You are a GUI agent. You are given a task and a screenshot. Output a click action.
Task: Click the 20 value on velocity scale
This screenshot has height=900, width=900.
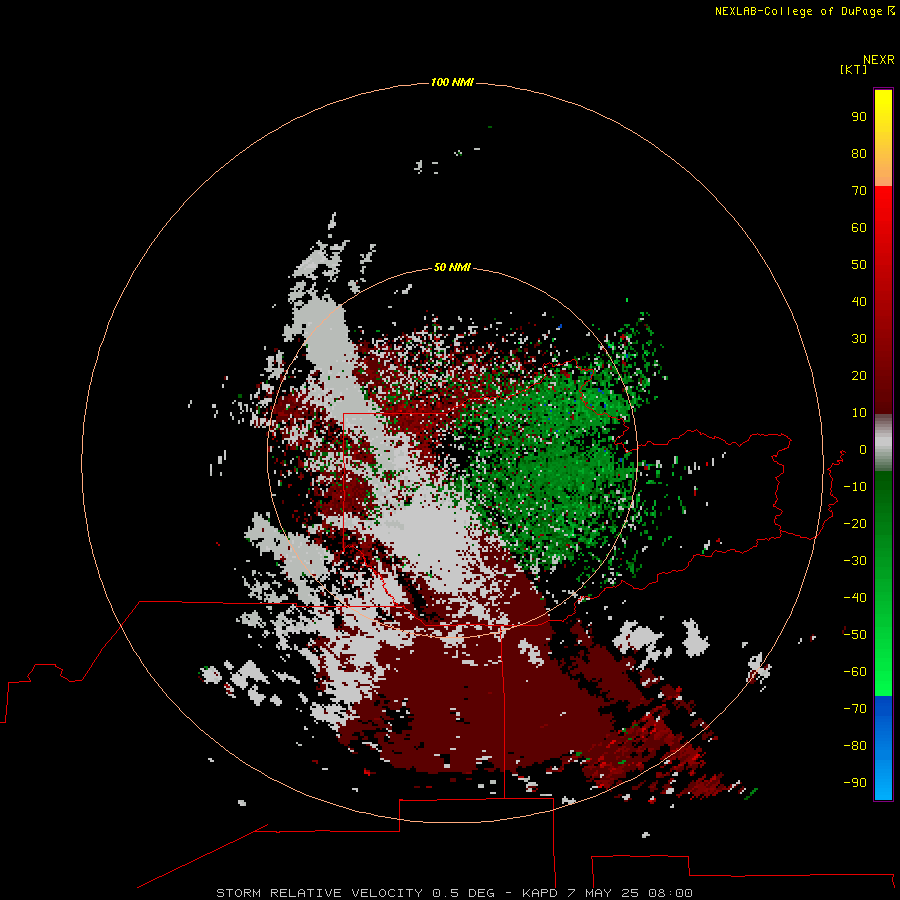tap(859, 375)
